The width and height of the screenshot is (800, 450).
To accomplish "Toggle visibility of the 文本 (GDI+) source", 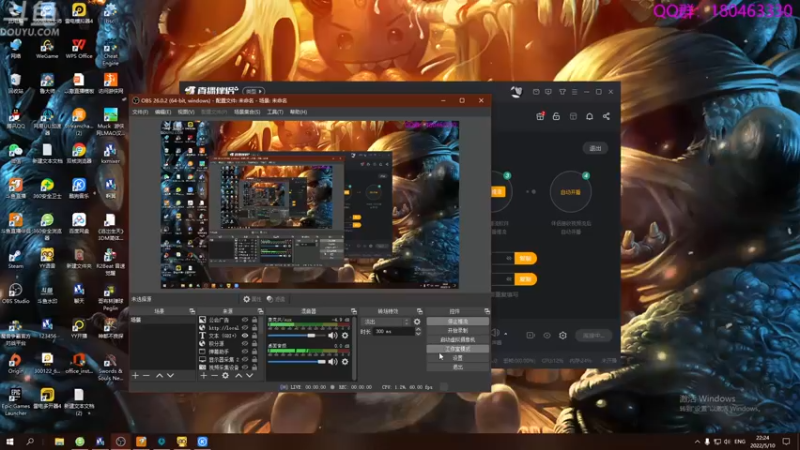I will tap(245, 336).
